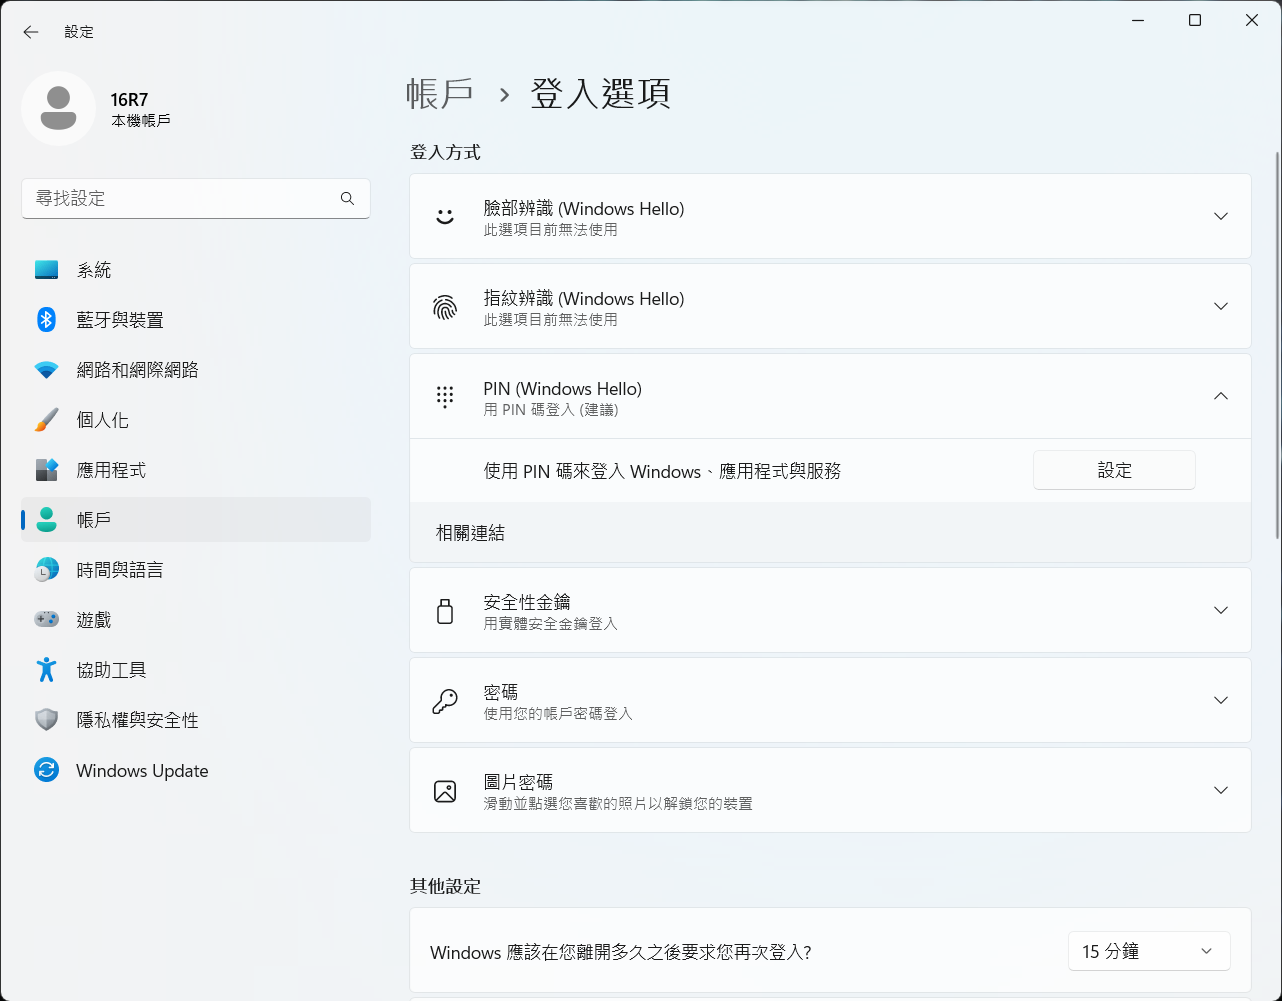Click the 協助工具 accessibility icon
The width and height of the screenshot is (1282, 1001).
pyautogui.click(x=47, y=670)
